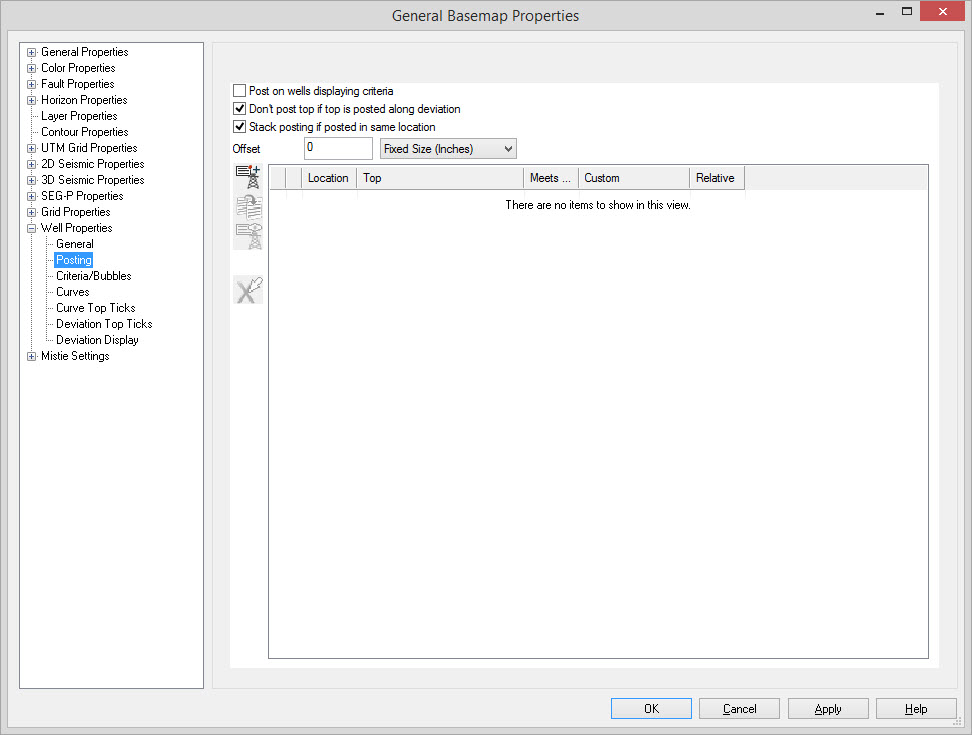The height and width of the screenshot is (735, 972).
Task: Click the copy posting pages icon
Action: point(248,207)
